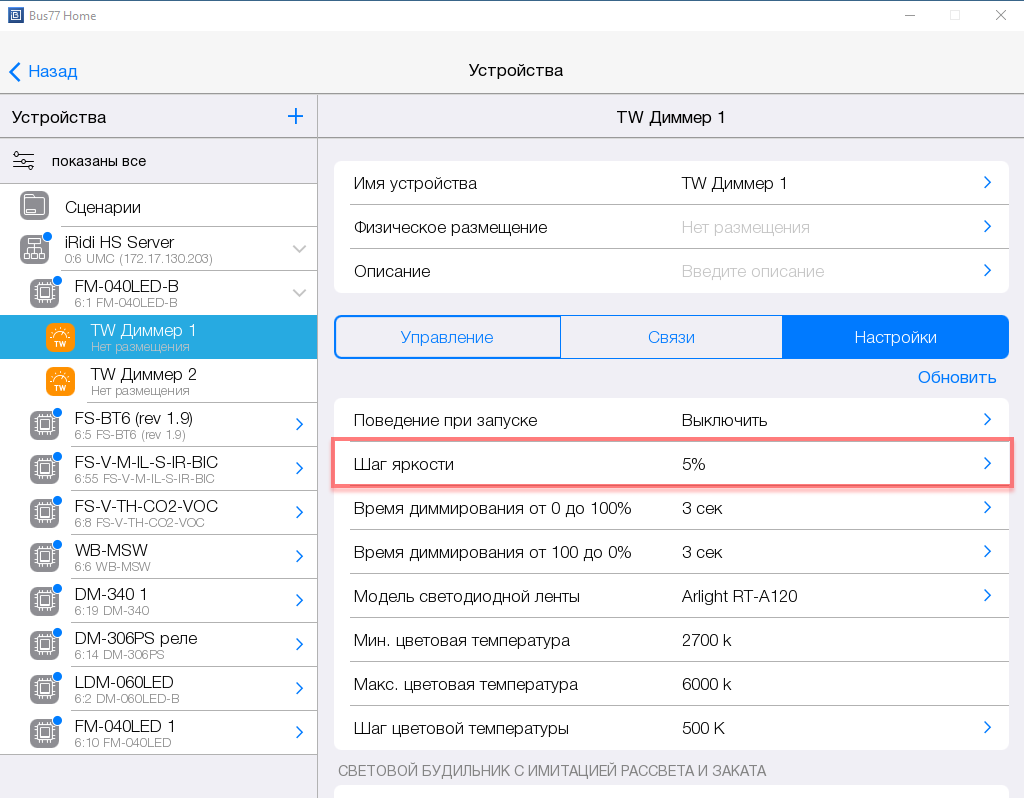Click the LDM-060LED chip icon

point(44,688)
